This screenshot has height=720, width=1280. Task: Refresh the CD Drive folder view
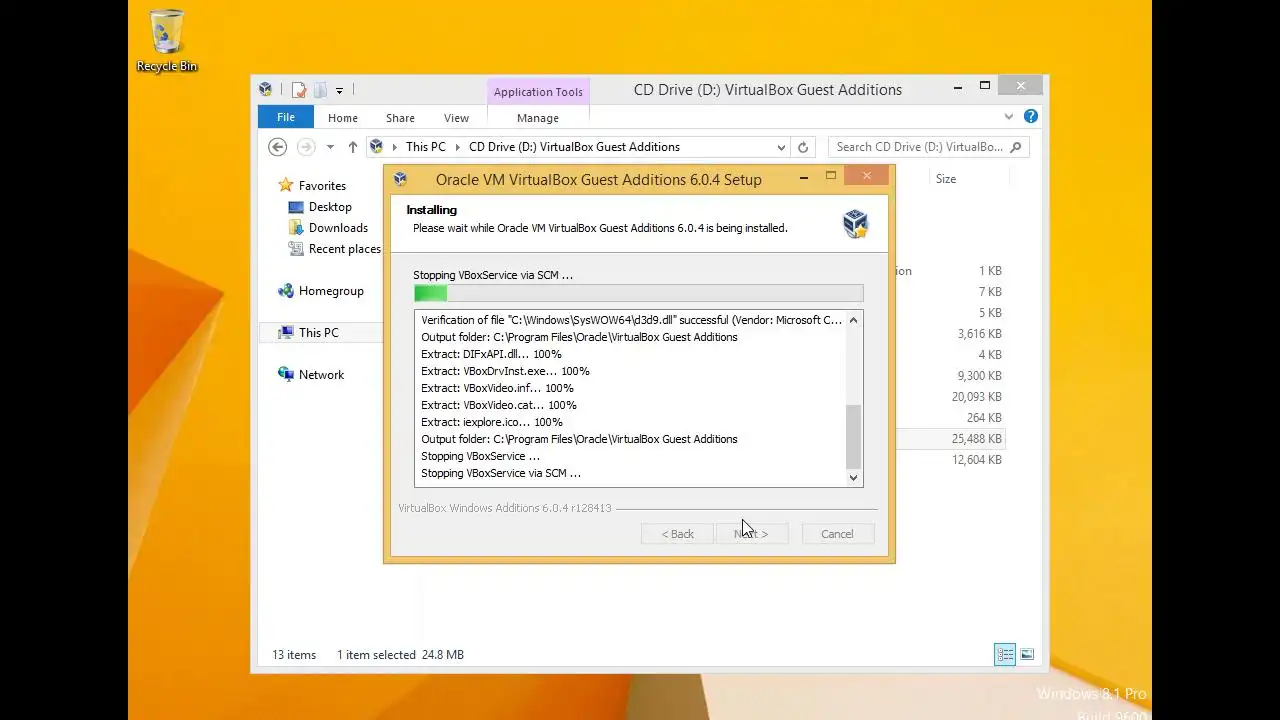pos(802,147)
